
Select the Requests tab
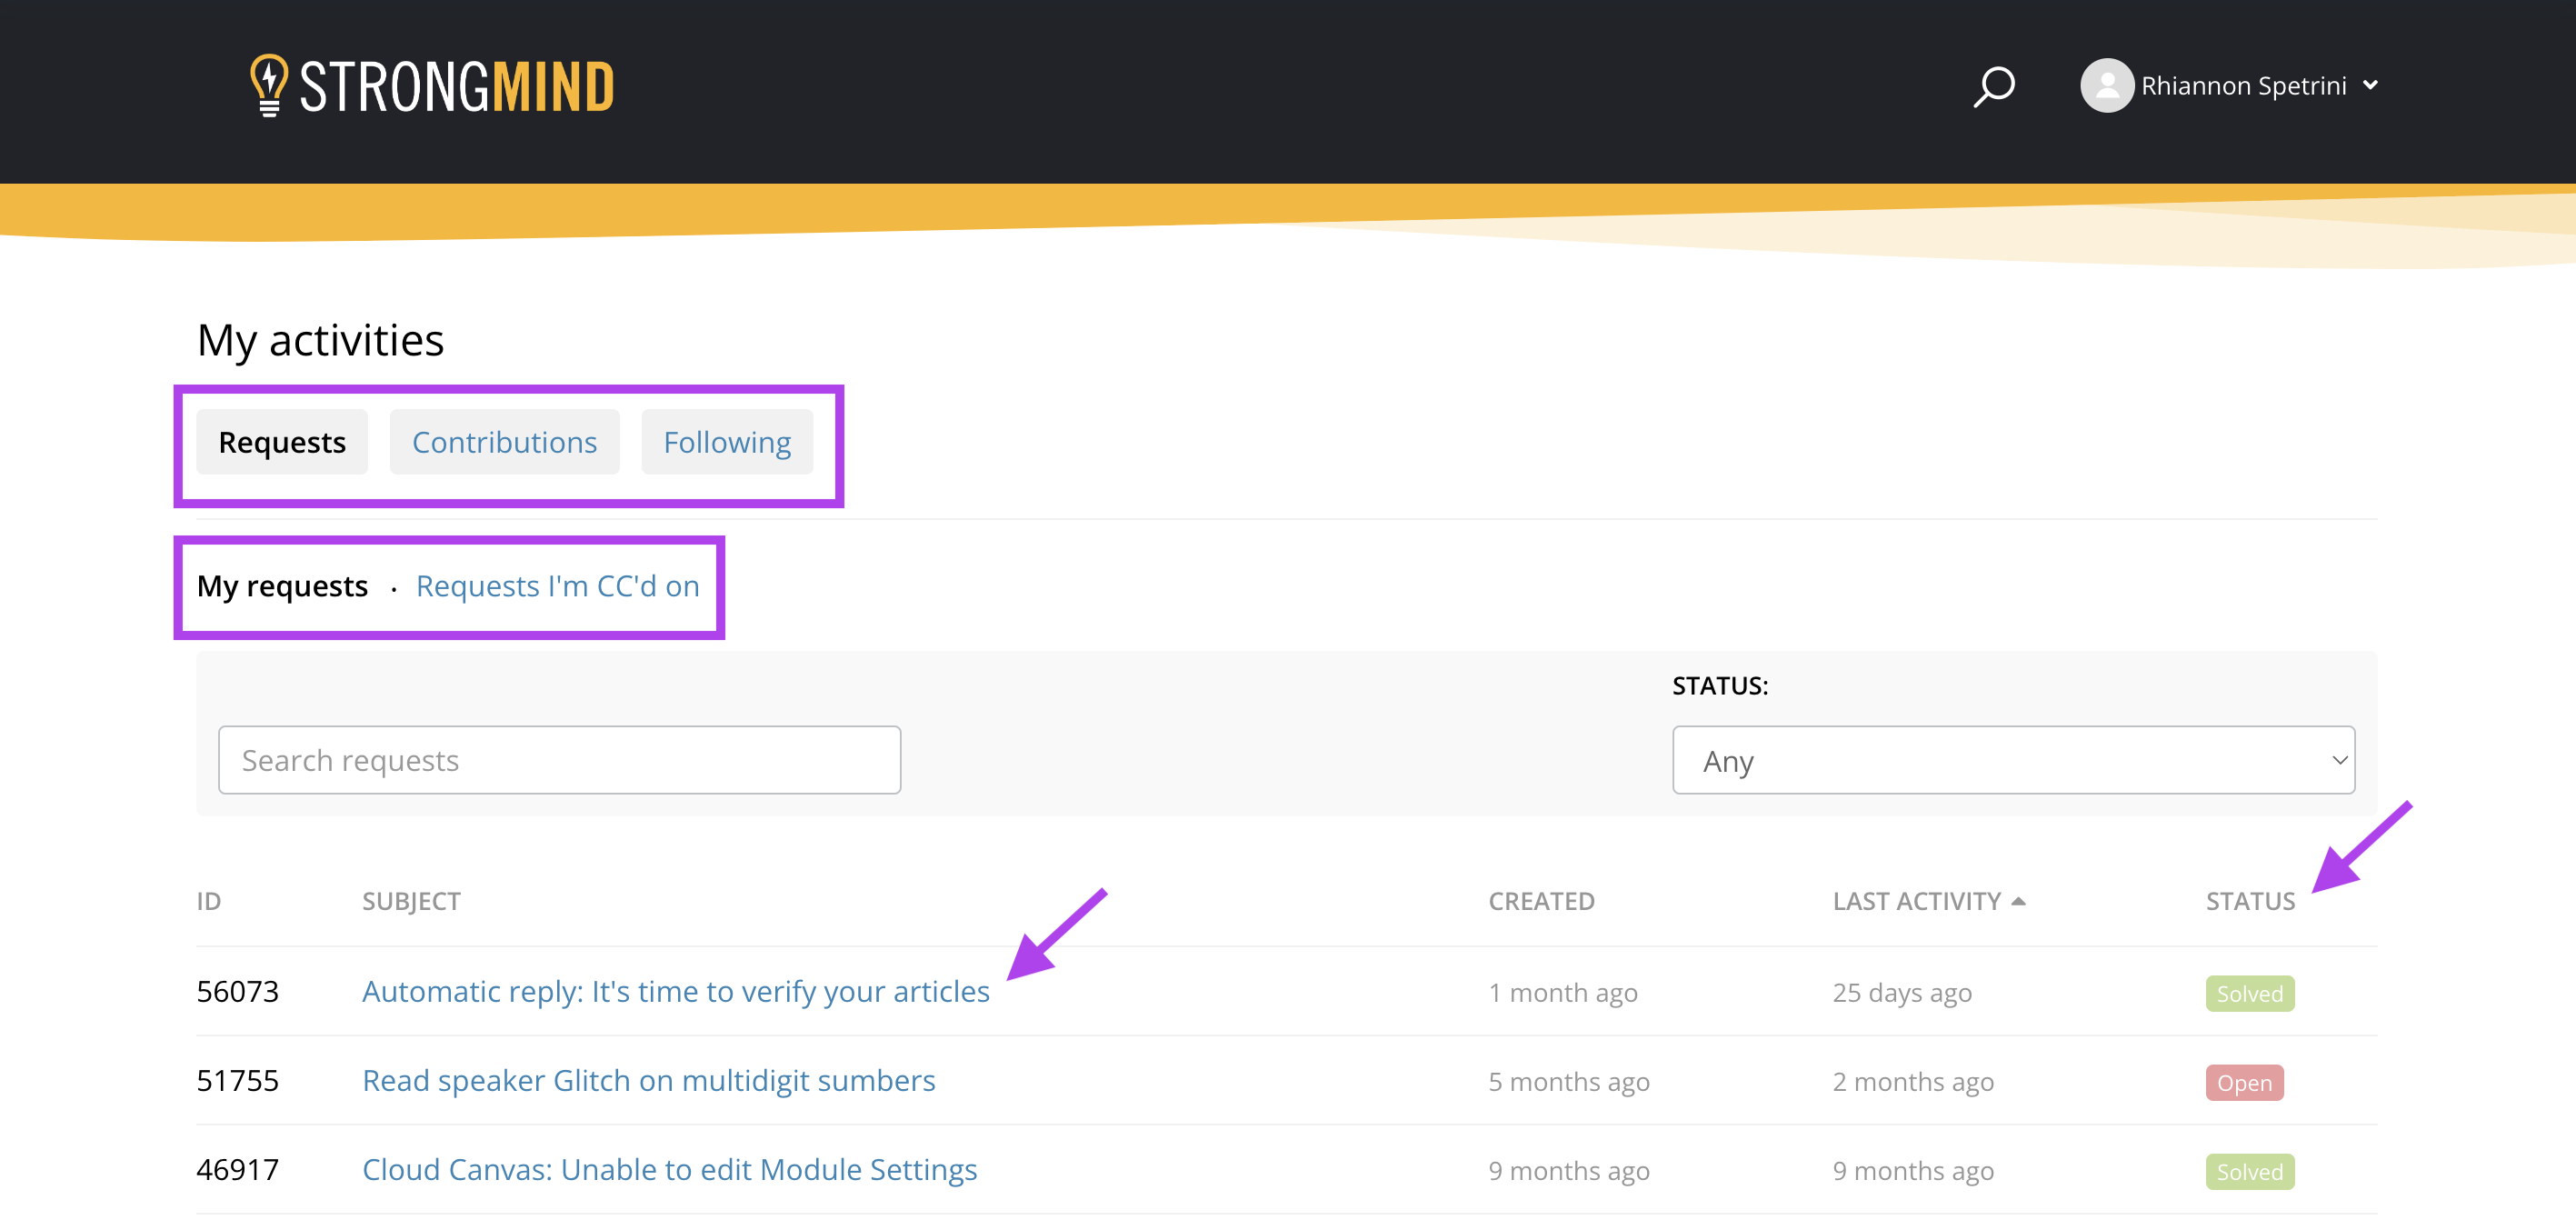(282, 442)
